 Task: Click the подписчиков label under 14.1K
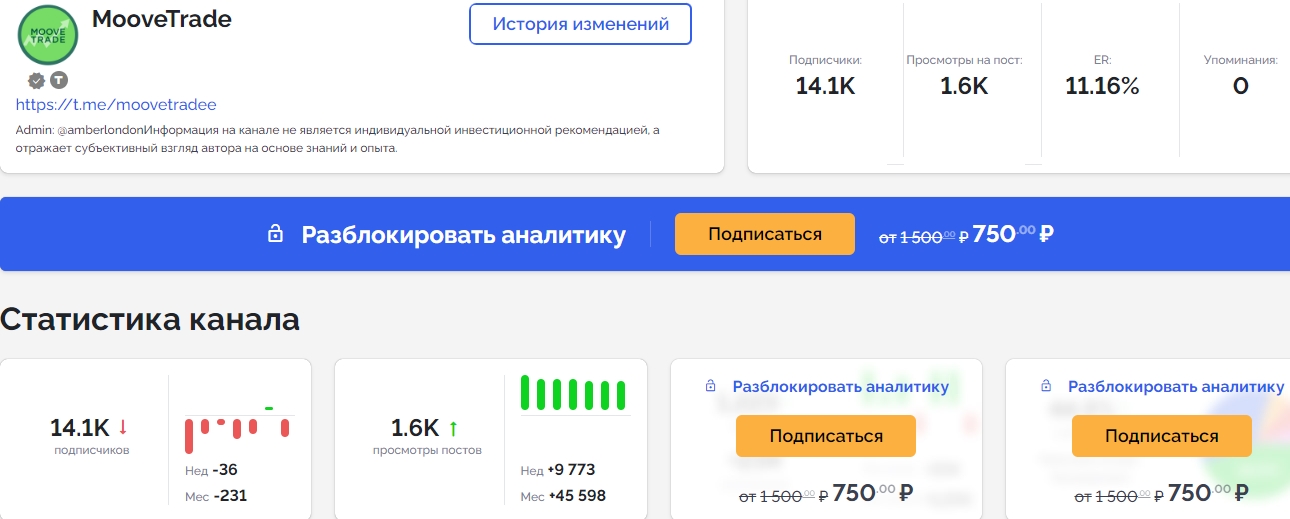(x=92, y=450)
